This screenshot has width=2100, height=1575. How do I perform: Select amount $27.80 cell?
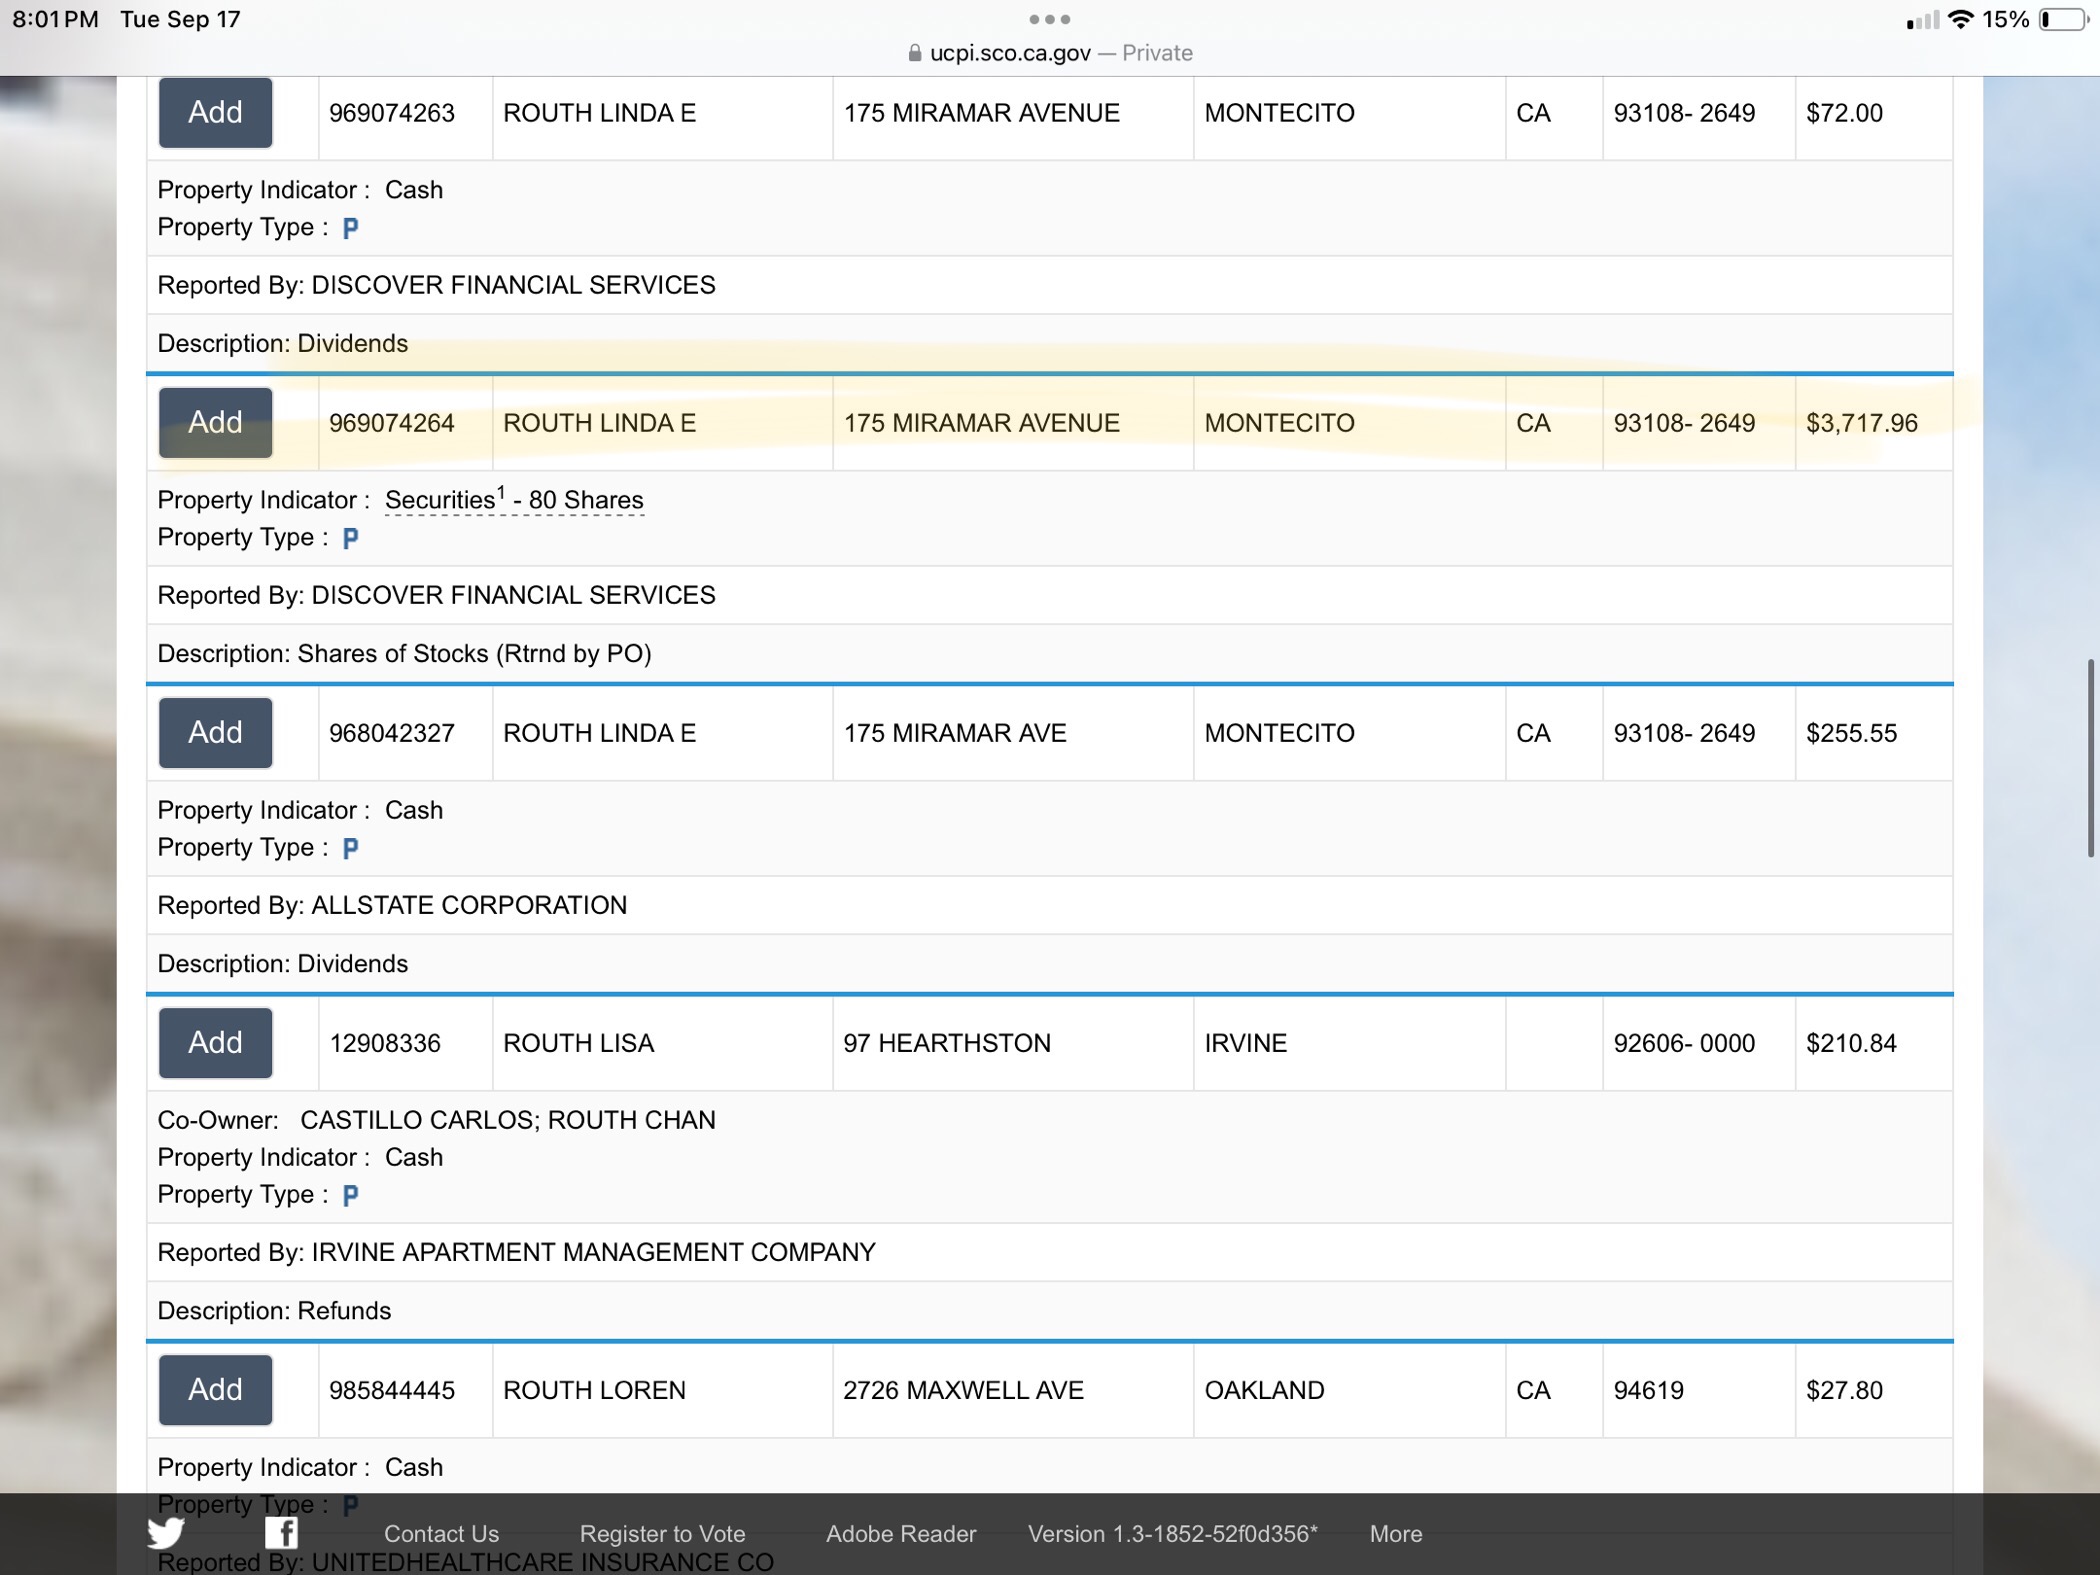point(1873,1390)
